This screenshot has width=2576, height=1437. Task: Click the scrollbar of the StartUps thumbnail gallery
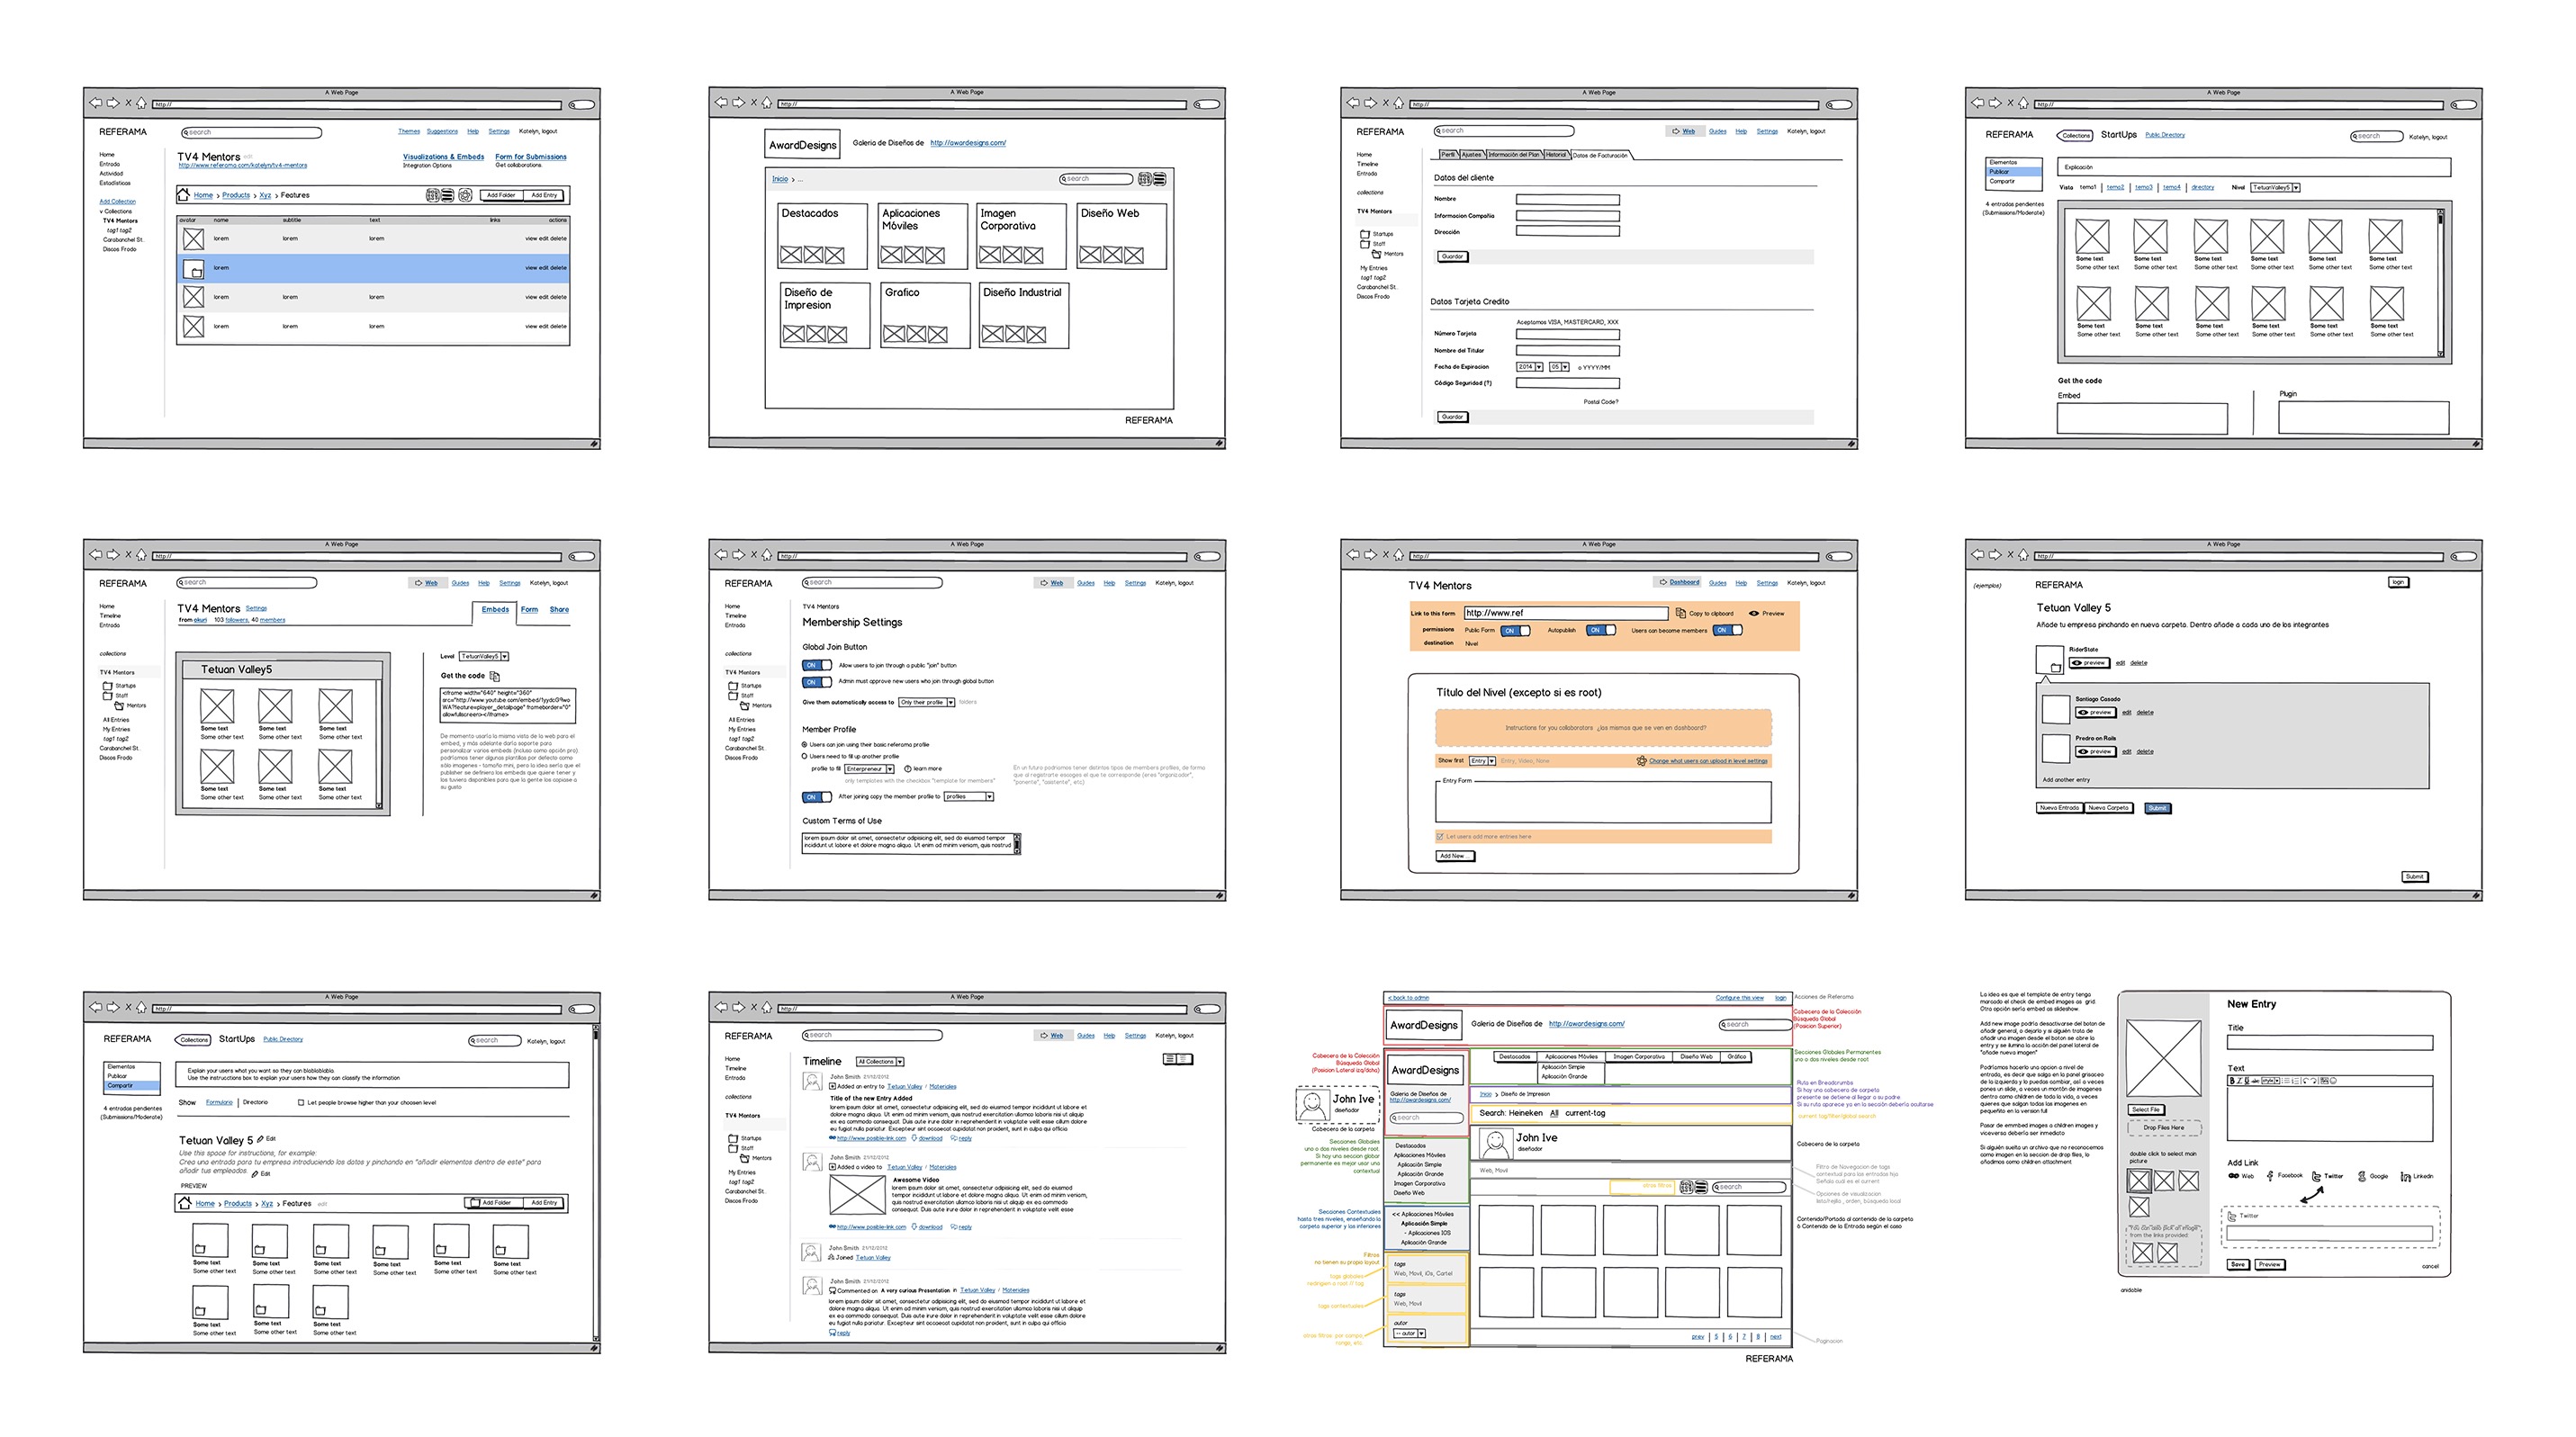(x=2440, y=283)
